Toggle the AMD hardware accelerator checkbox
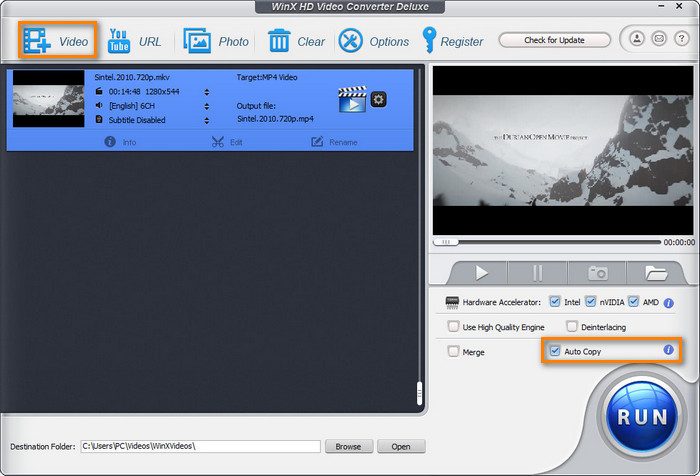 [x=633, y=302]
